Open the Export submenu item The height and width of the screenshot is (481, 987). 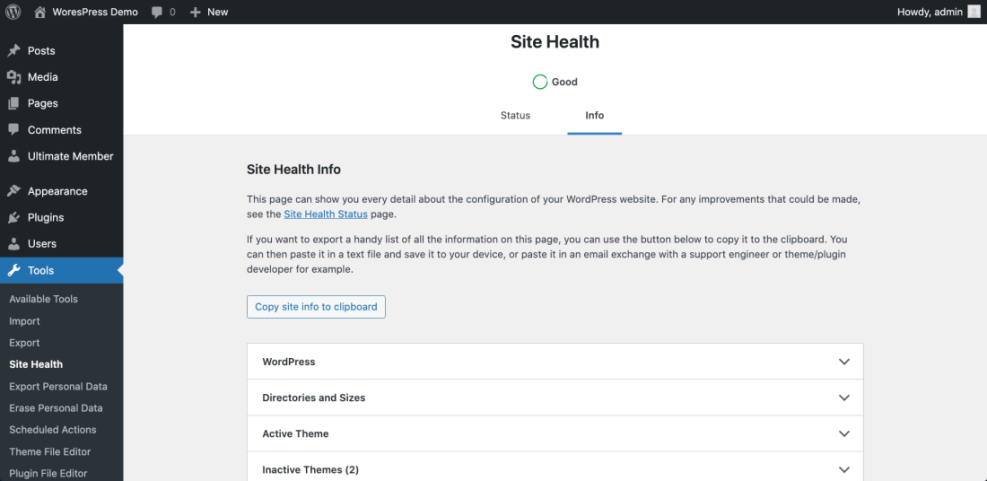coord(25,343)
